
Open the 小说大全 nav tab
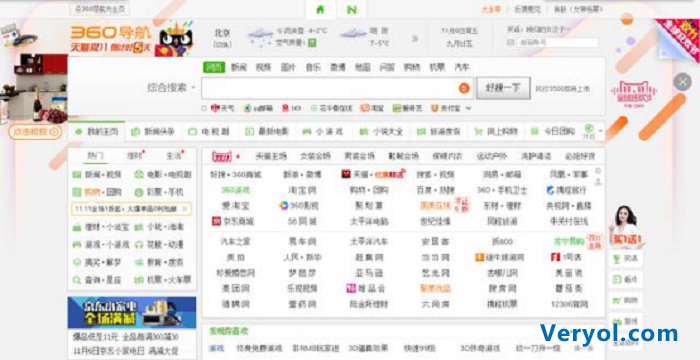pyautogui.click(x=381, y=131)
